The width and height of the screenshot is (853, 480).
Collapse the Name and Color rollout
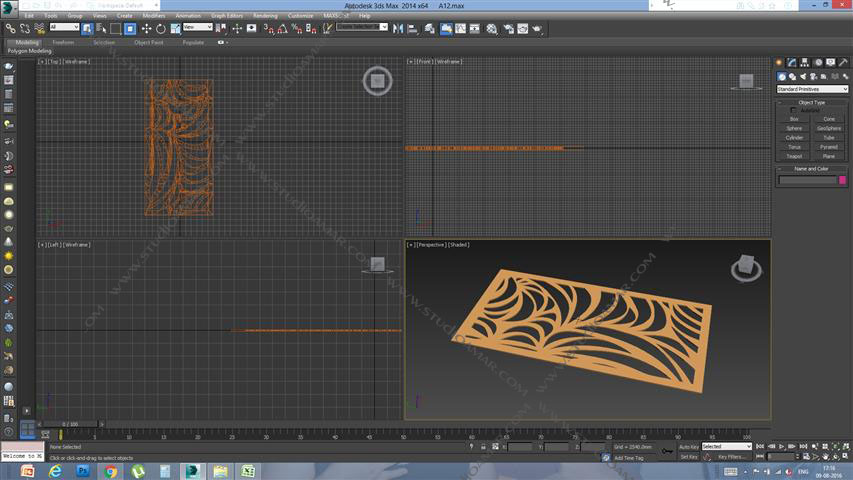[x=811, y=168]
